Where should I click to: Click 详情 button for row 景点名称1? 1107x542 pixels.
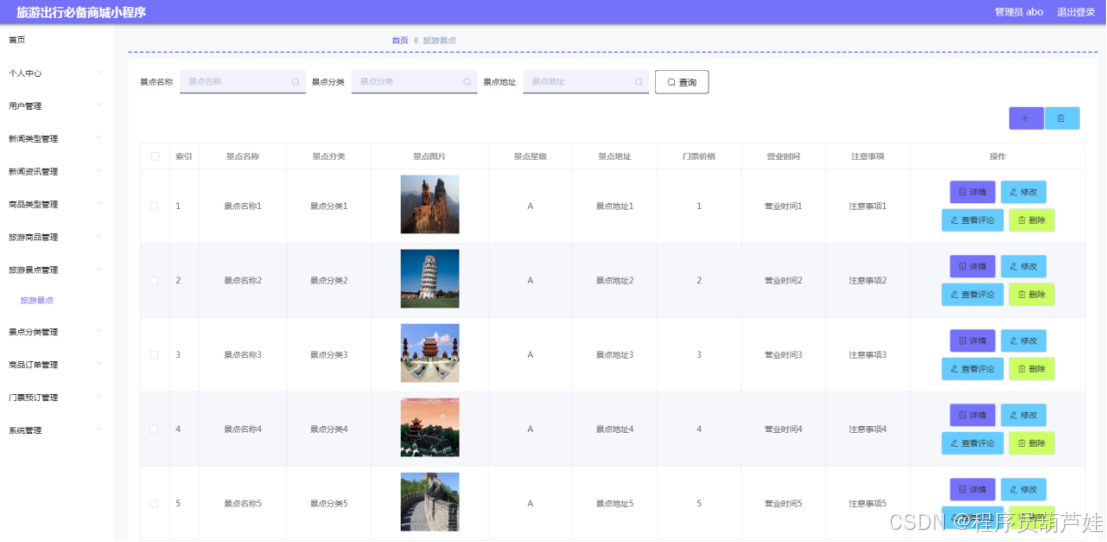click(x=972, y=192)
